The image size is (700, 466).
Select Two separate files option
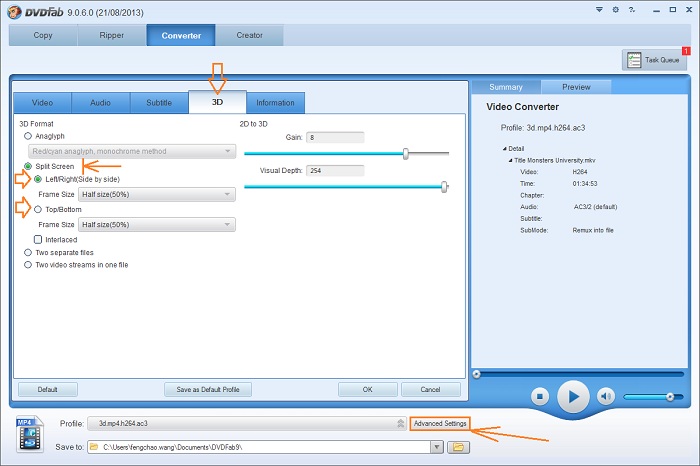[28, 253]
